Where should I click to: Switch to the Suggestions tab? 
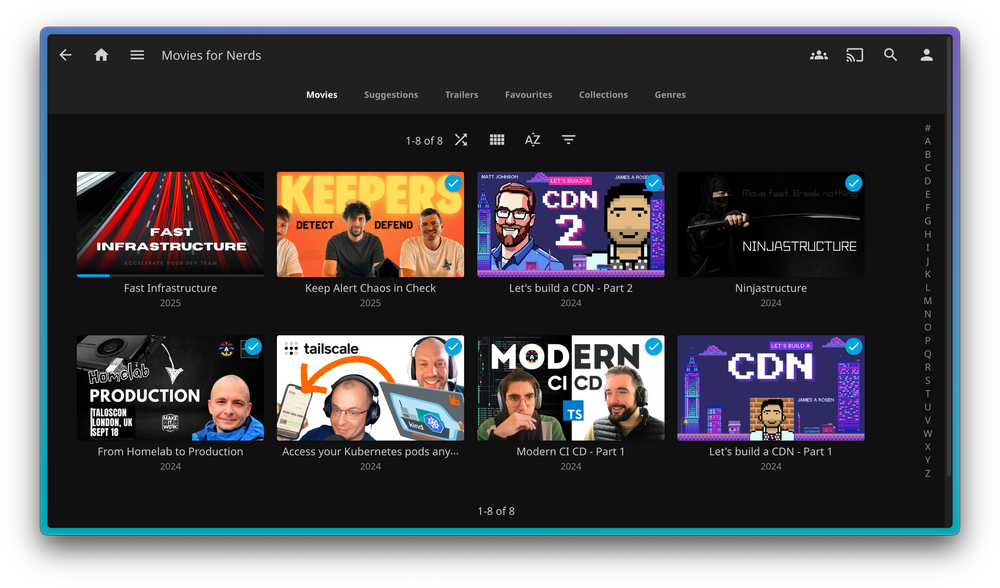391,95
